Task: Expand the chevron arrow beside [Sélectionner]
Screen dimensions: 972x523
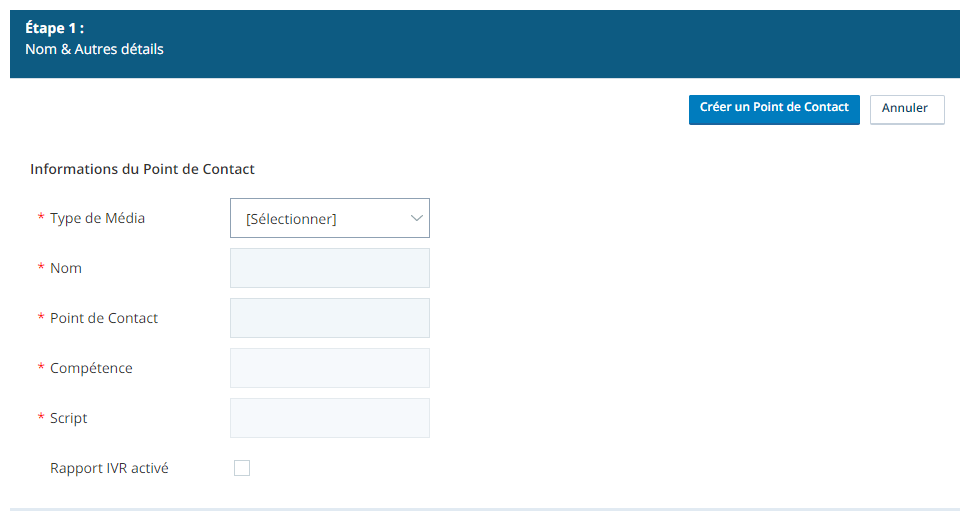Action: click(417, 218)
